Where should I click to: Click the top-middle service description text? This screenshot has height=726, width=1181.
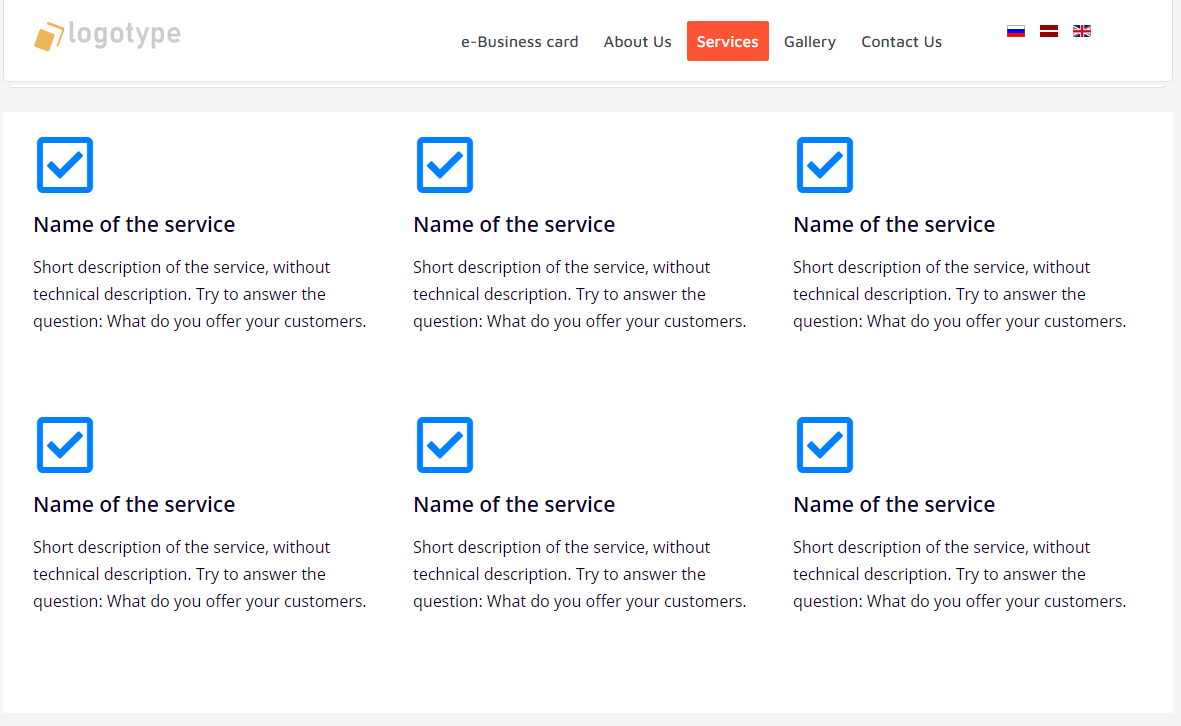(579, 294)
